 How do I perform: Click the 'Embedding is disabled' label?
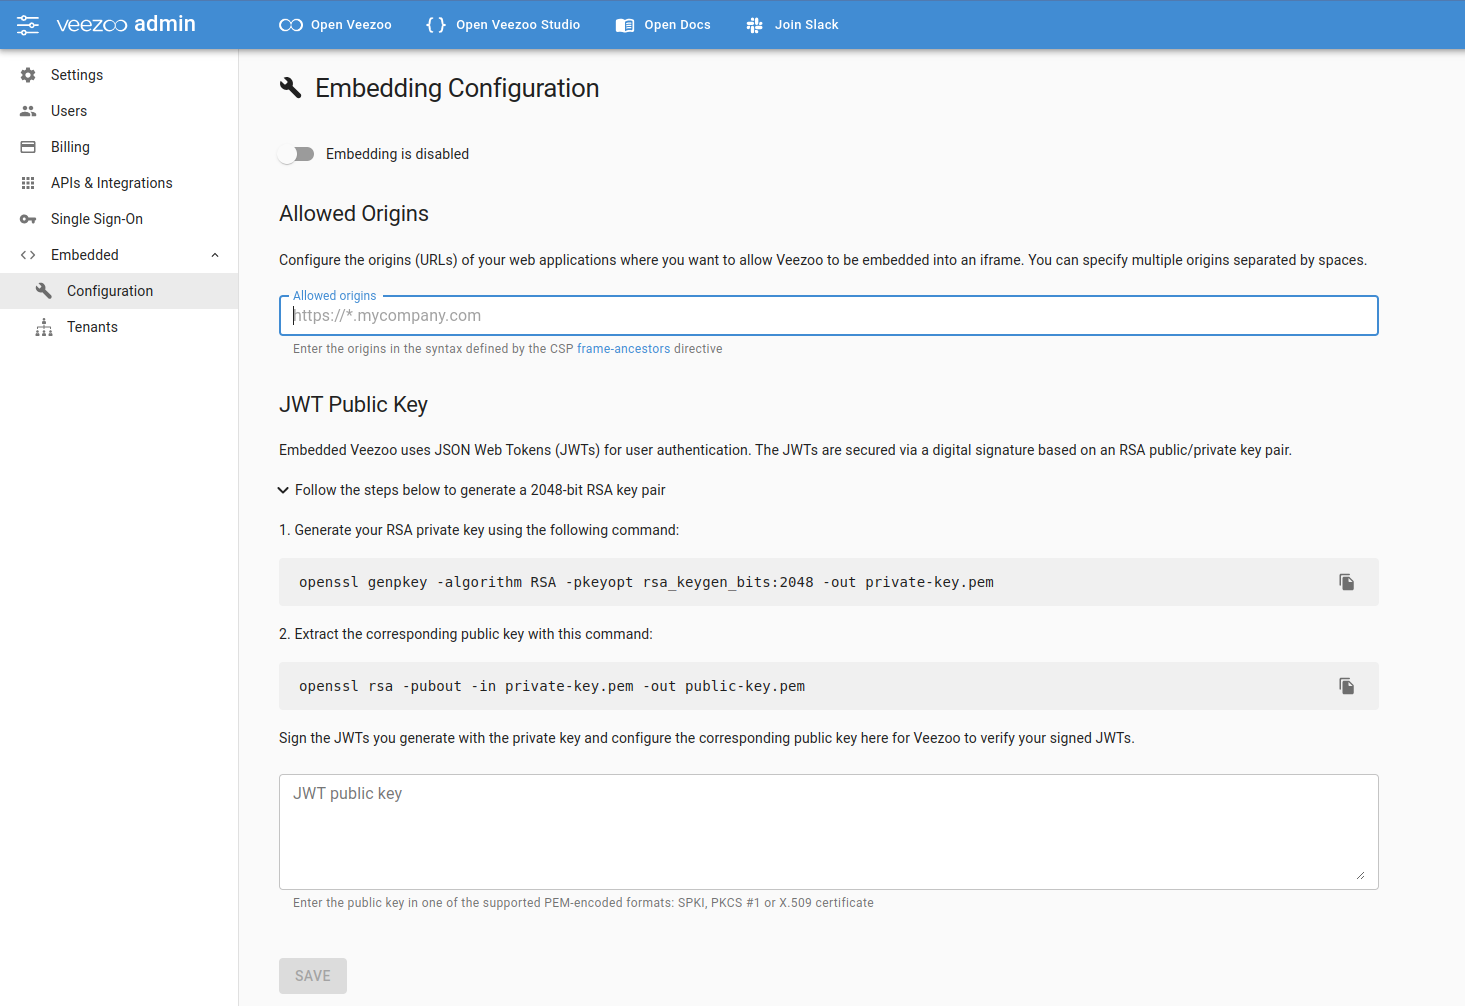tap(397, 154)
